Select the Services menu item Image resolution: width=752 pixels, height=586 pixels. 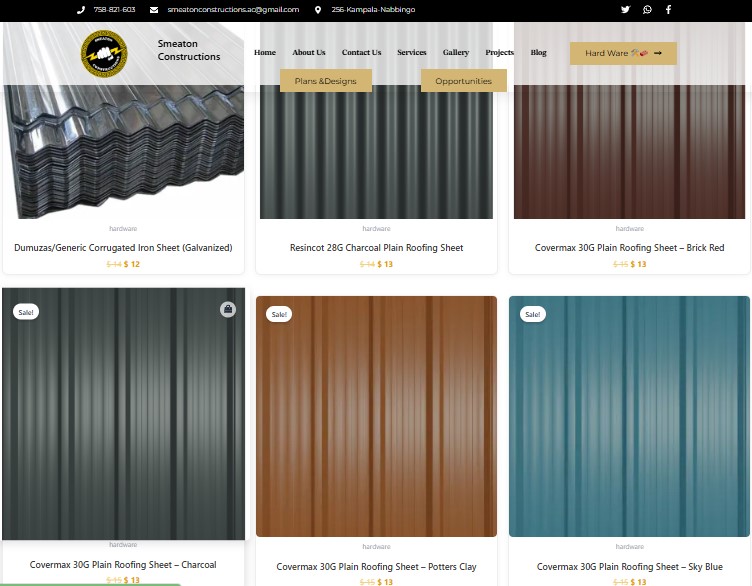[x=411, y=52]
